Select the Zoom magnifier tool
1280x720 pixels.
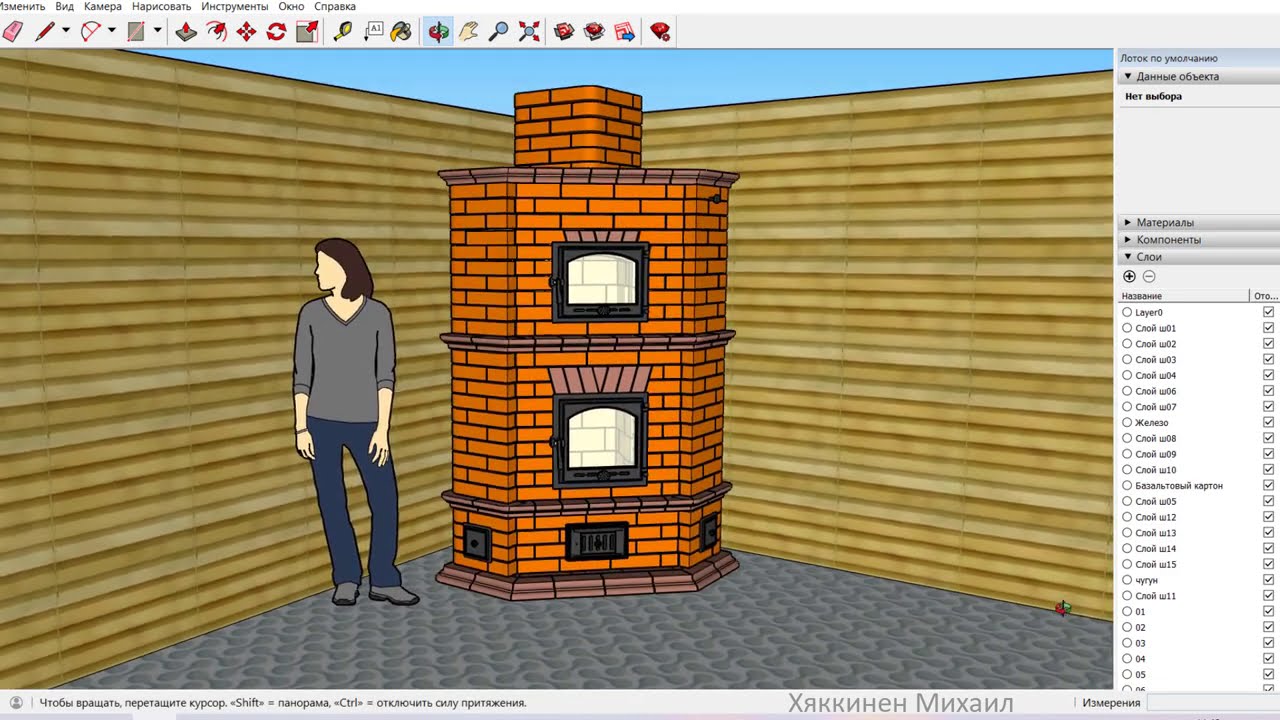point(498,32)
